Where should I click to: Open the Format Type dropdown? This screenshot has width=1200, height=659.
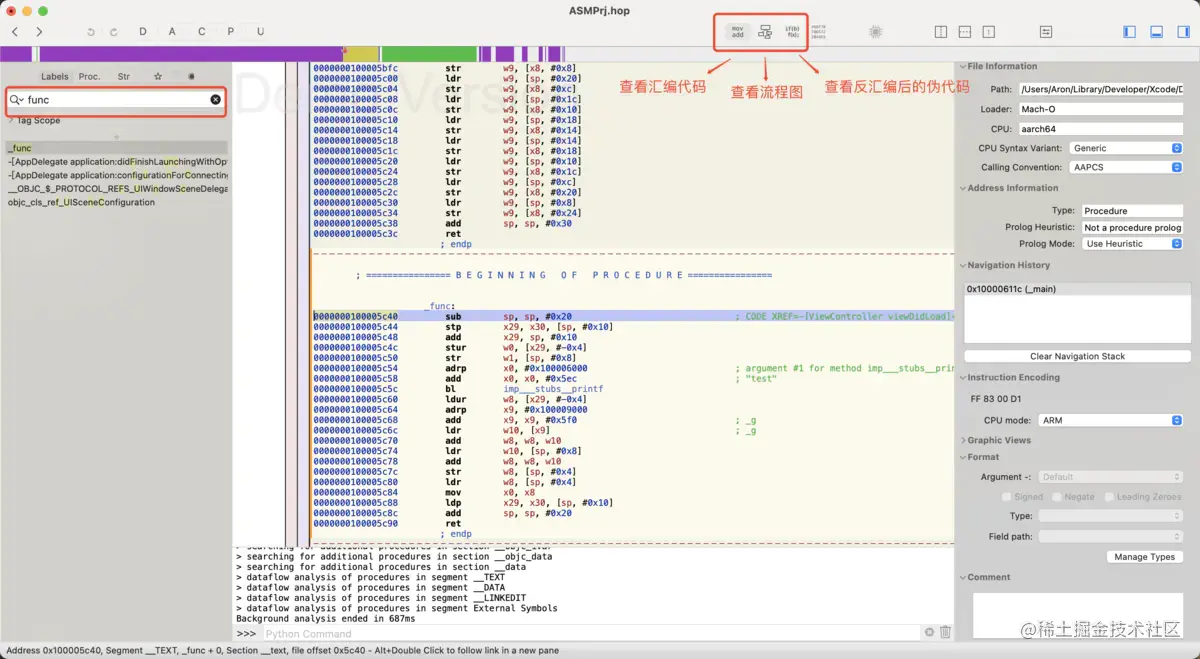tap(1111, 516)
